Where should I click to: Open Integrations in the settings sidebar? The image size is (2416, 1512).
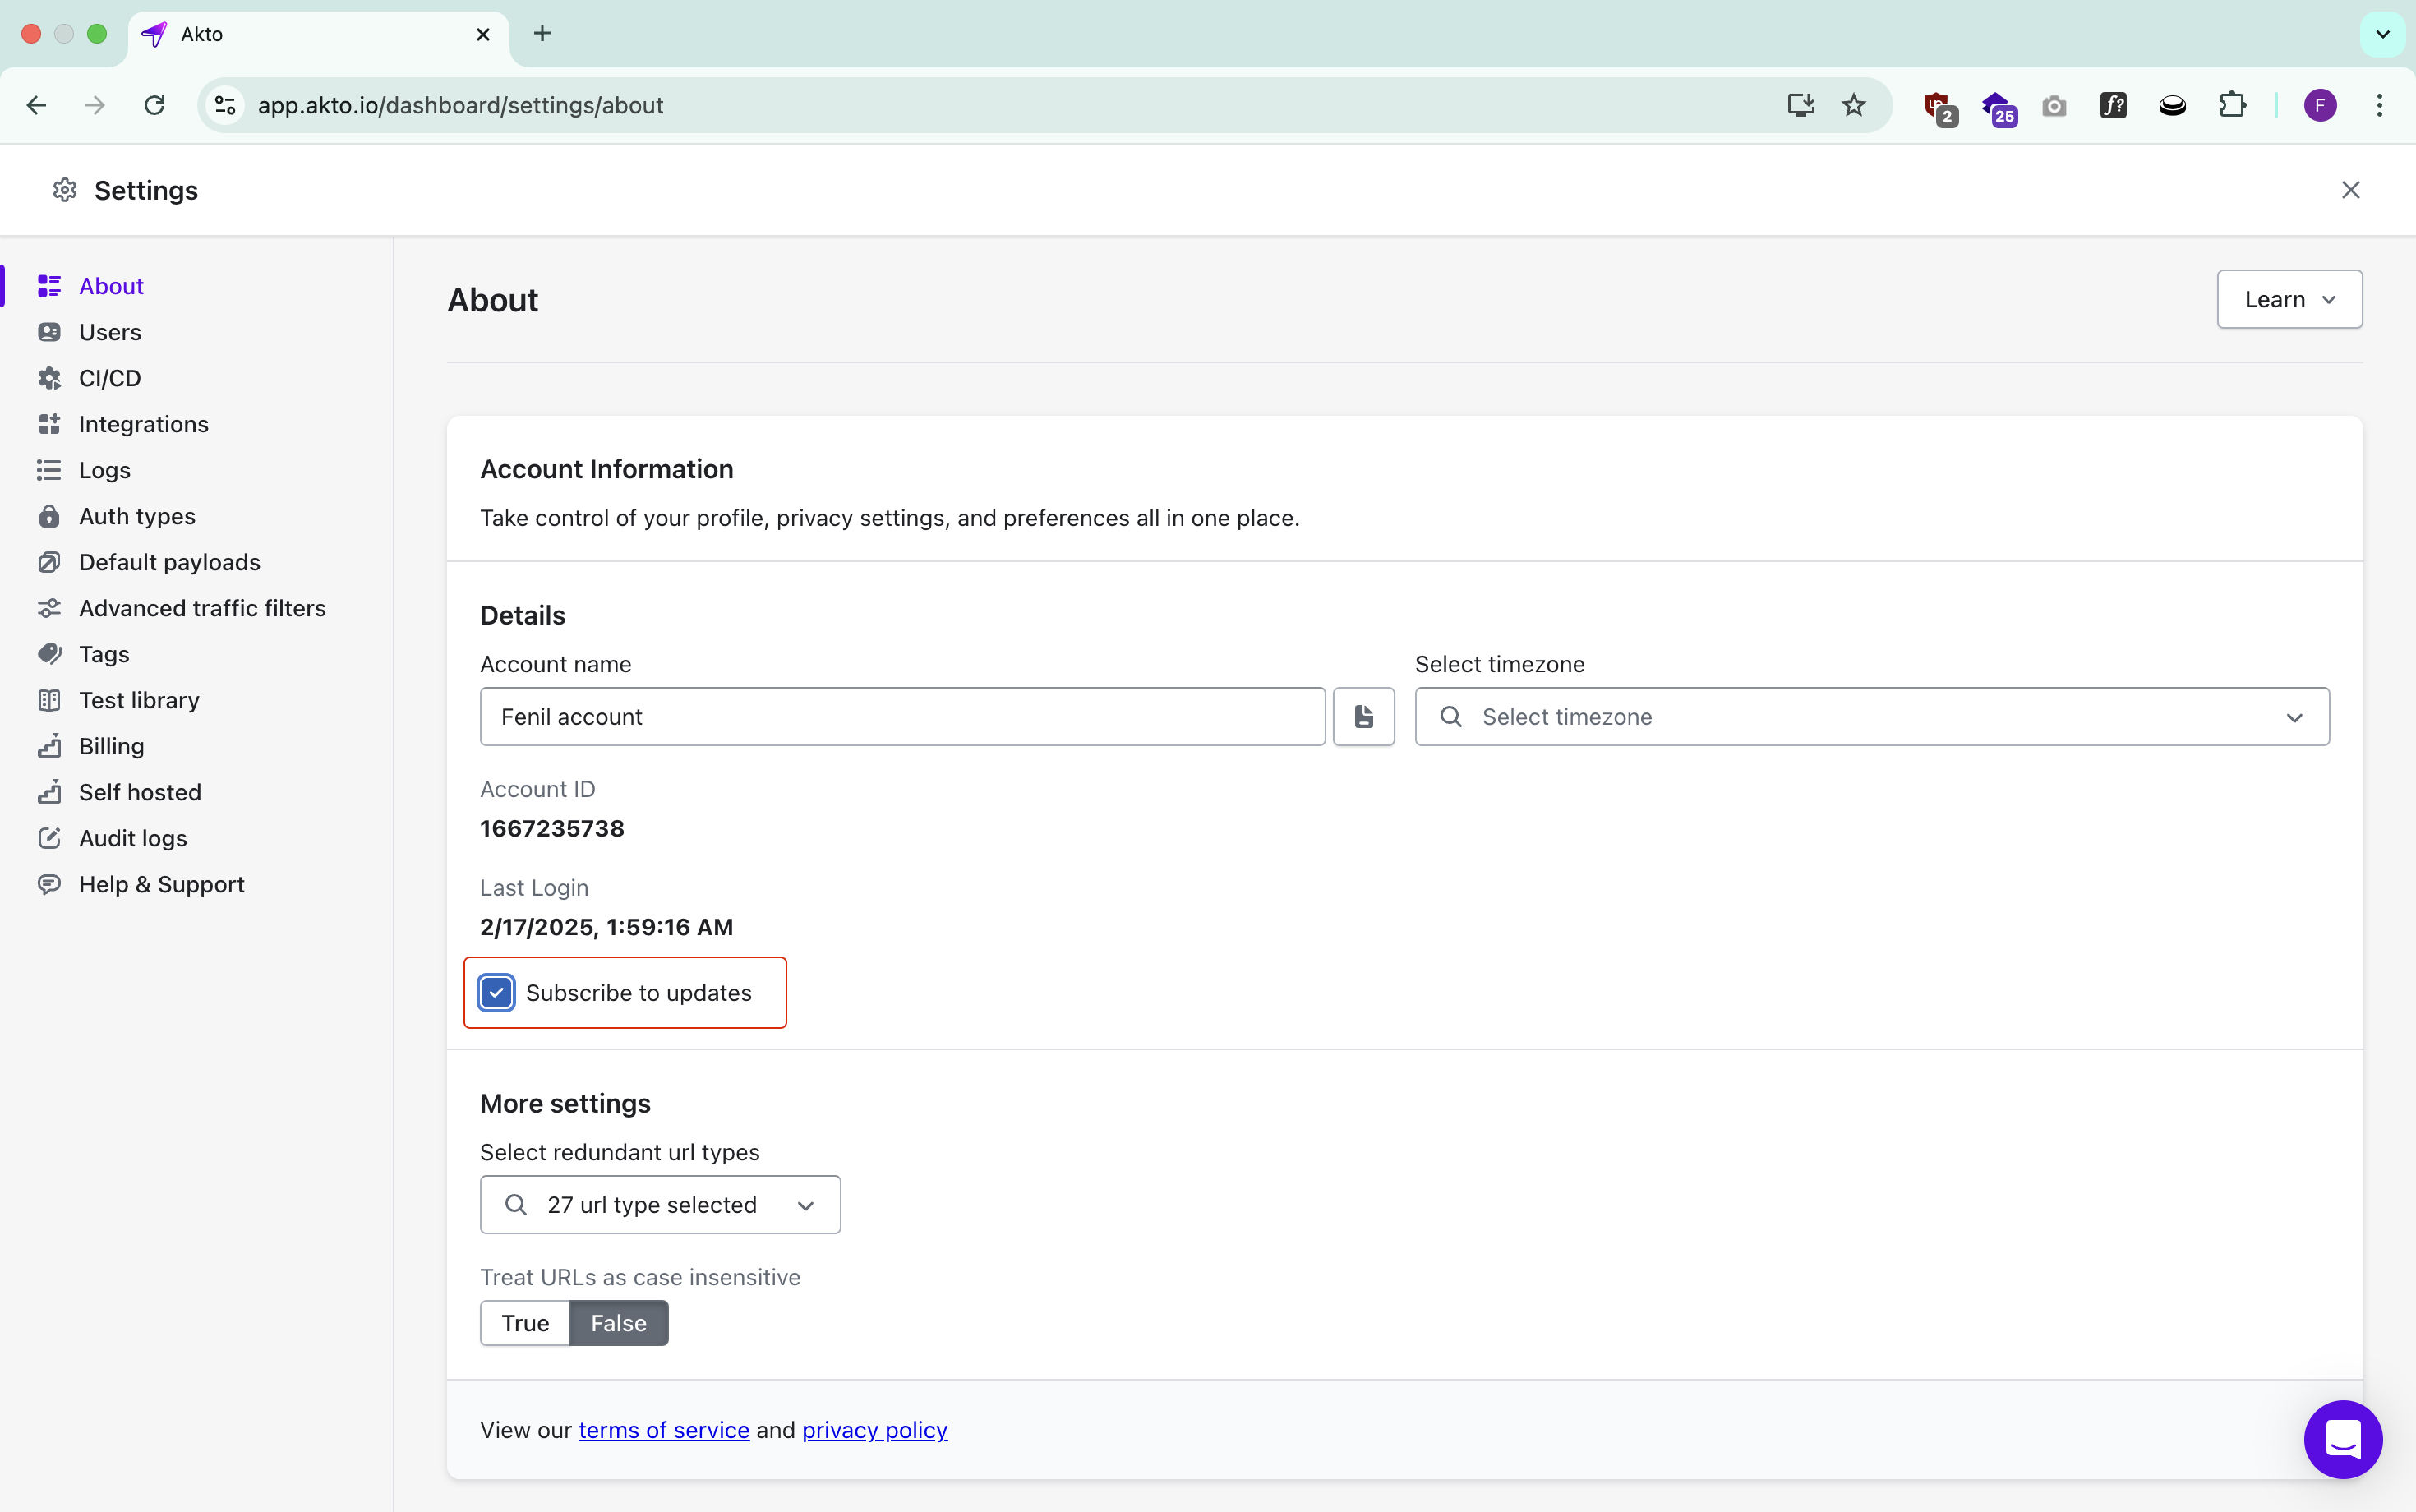tap(143, 424)
